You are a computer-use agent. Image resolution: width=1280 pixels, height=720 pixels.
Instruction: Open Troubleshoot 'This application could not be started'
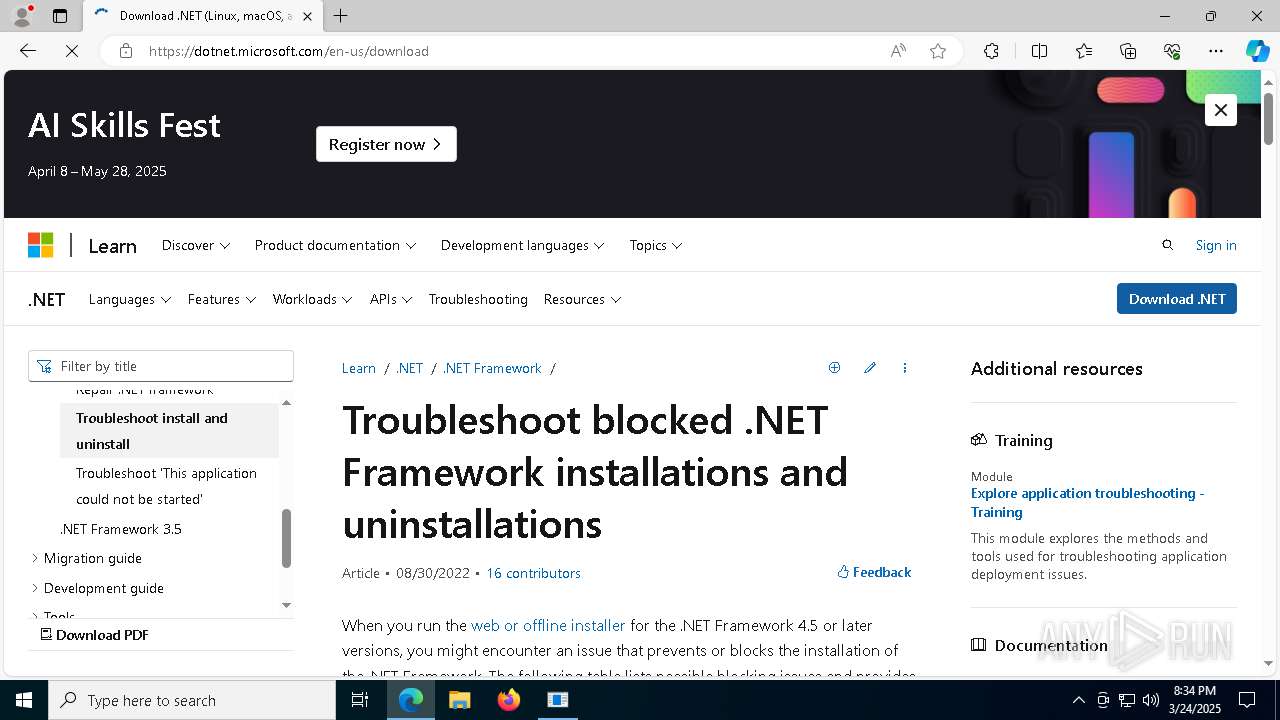pos(167,486)
